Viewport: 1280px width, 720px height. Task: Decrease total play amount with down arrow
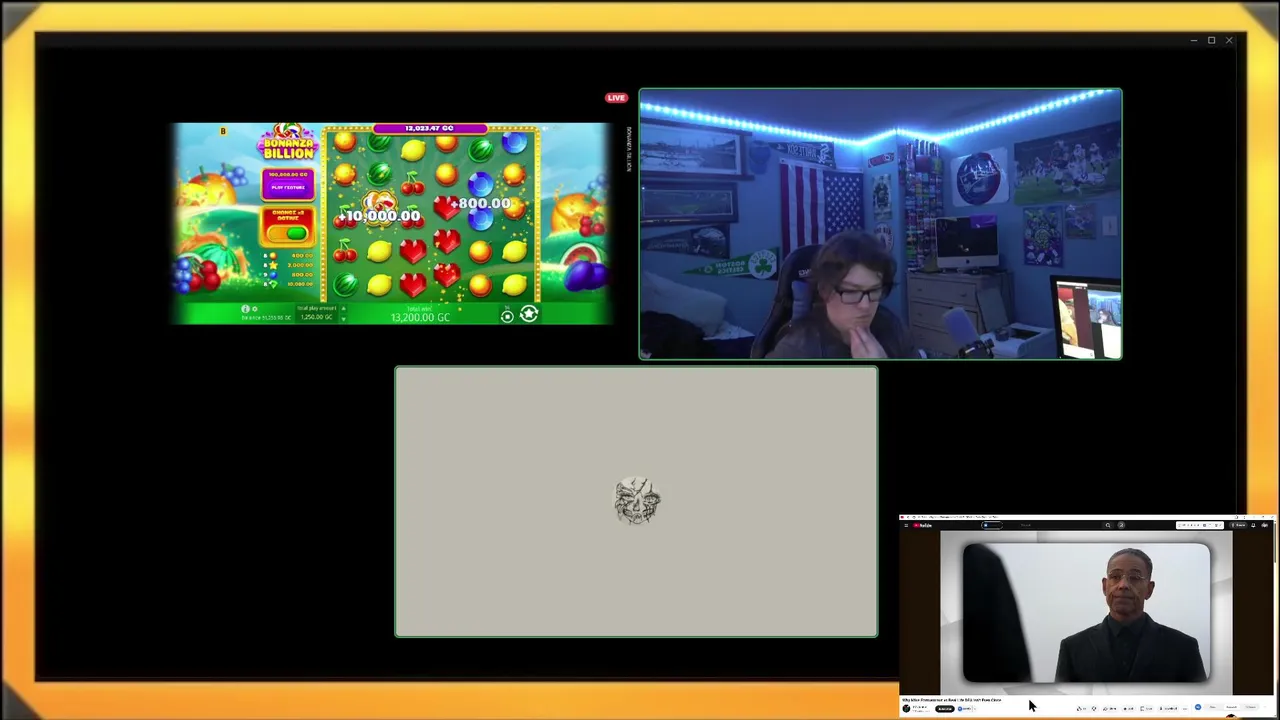point(344,319)
